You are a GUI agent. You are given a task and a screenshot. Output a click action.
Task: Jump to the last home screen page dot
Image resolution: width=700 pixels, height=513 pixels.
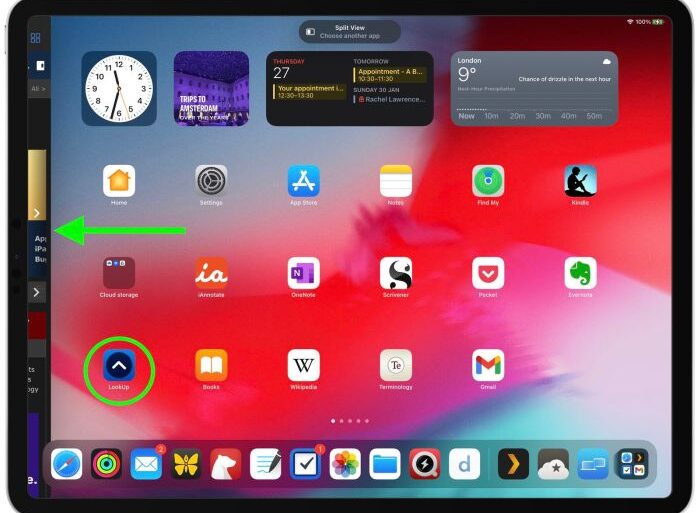[x=367, y=421]
